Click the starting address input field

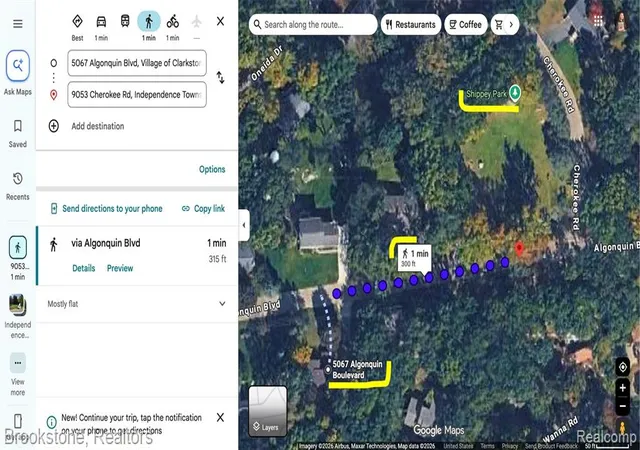137,63
